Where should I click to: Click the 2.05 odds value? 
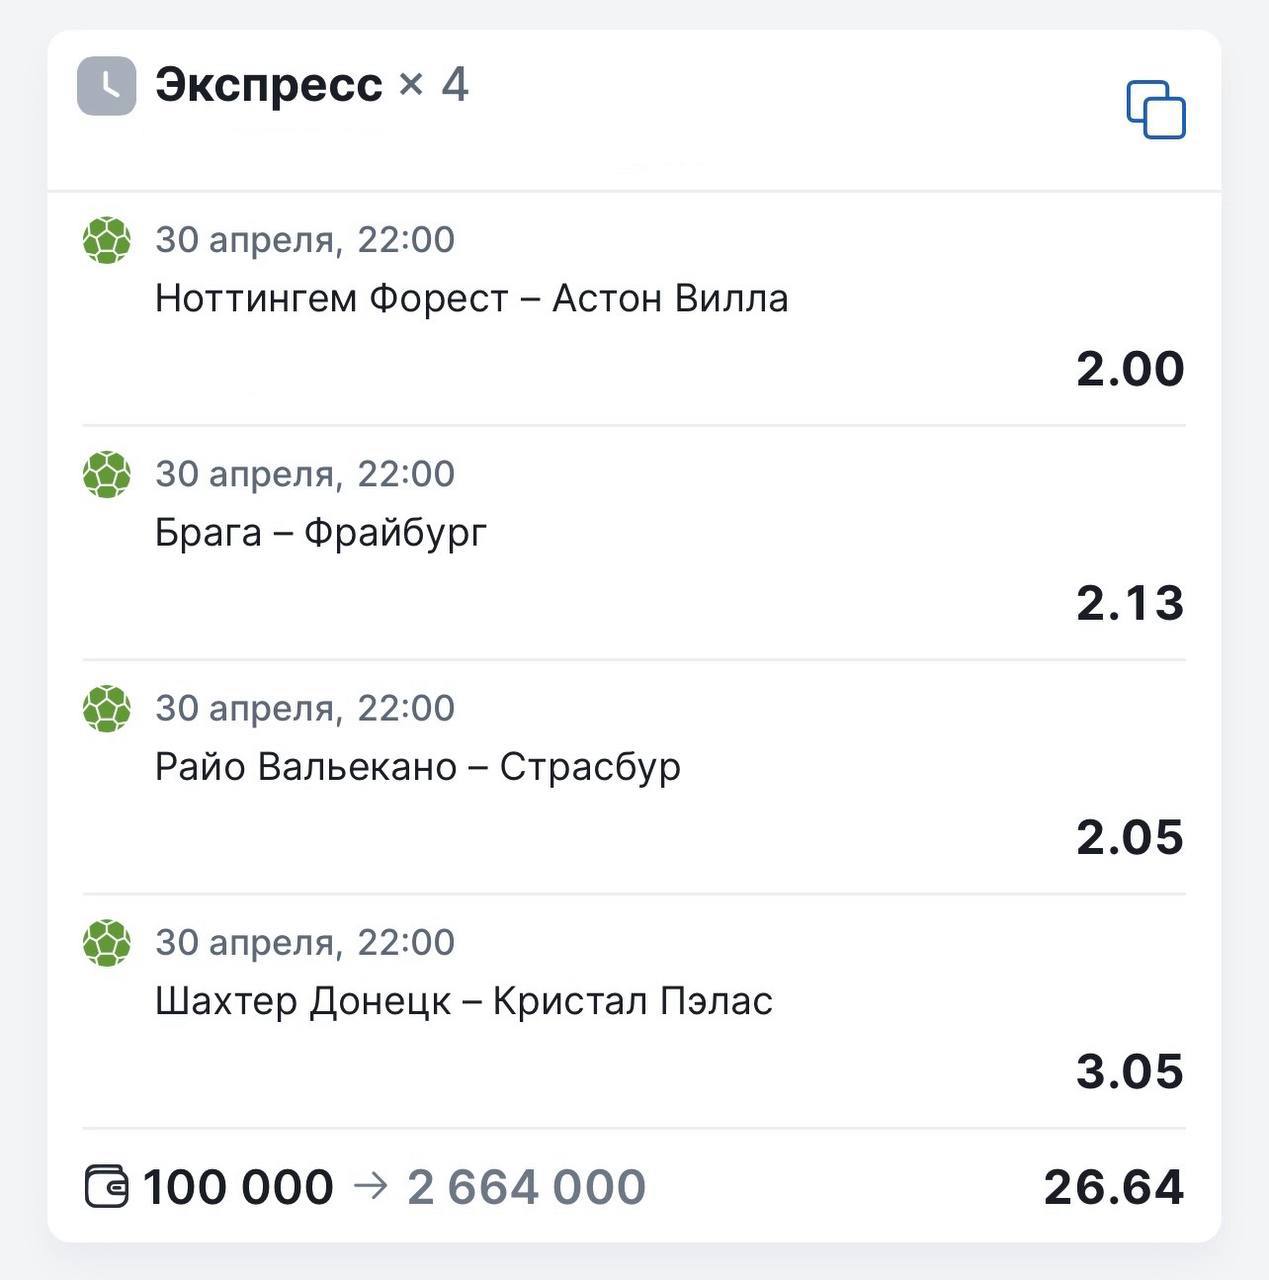tap(1129, 837)
